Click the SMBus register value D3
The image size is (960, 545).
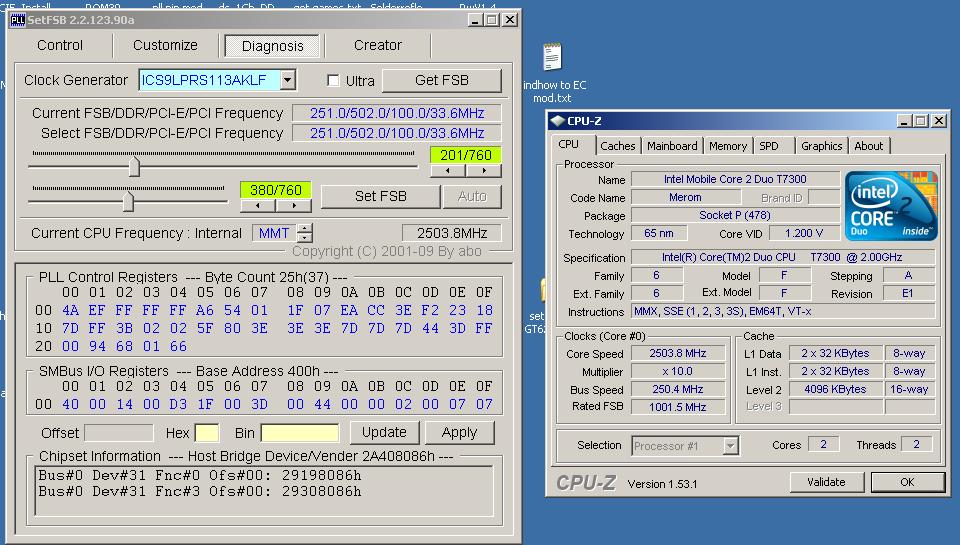coord(178,405)
